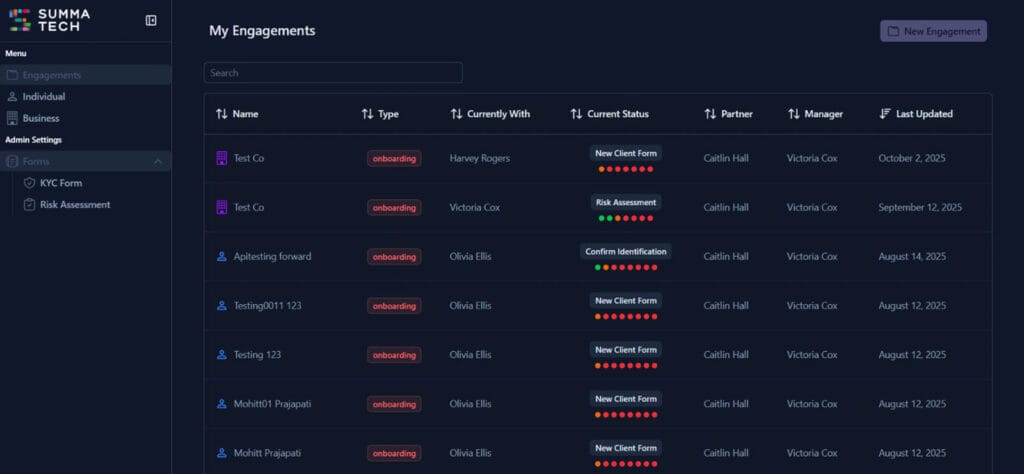Image resolution: width=1024 pixels, height=474 pixels.
Task: Click the Business building icon in sidebar
Action: click(x=12, y=118)
